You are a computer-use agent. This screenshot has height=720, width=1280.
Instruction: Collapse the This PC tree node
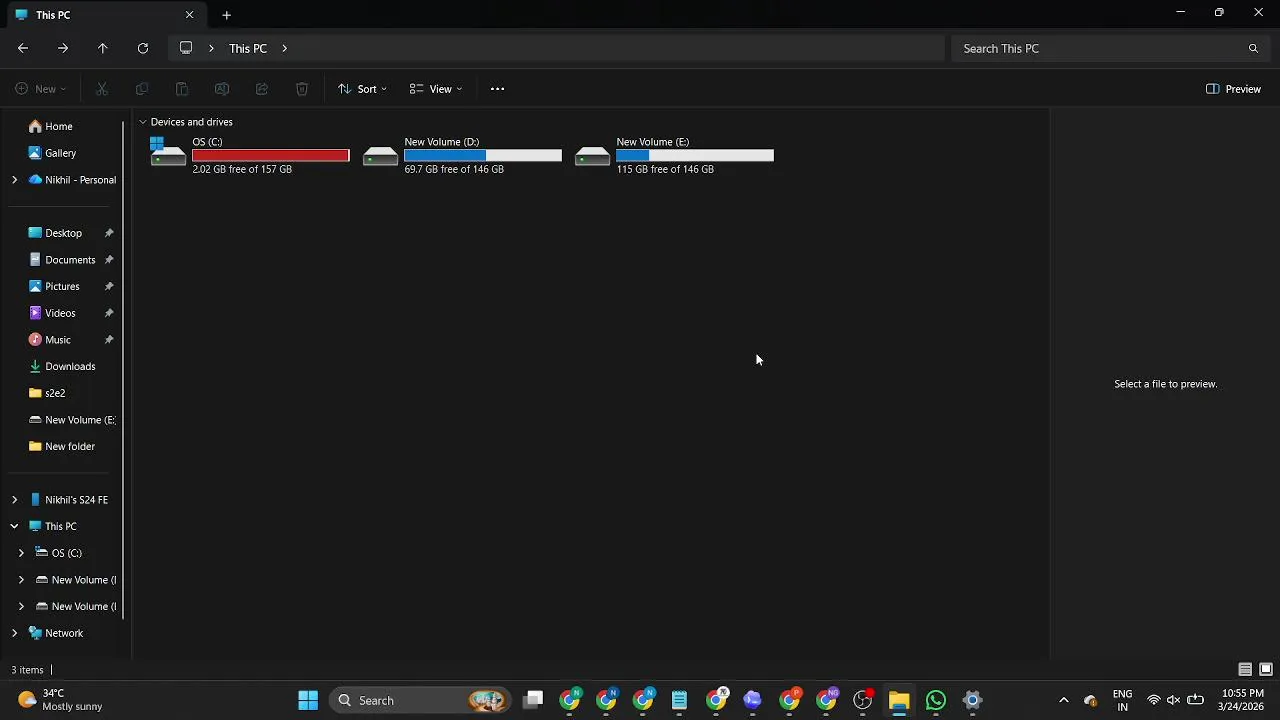tap(14, 526)
